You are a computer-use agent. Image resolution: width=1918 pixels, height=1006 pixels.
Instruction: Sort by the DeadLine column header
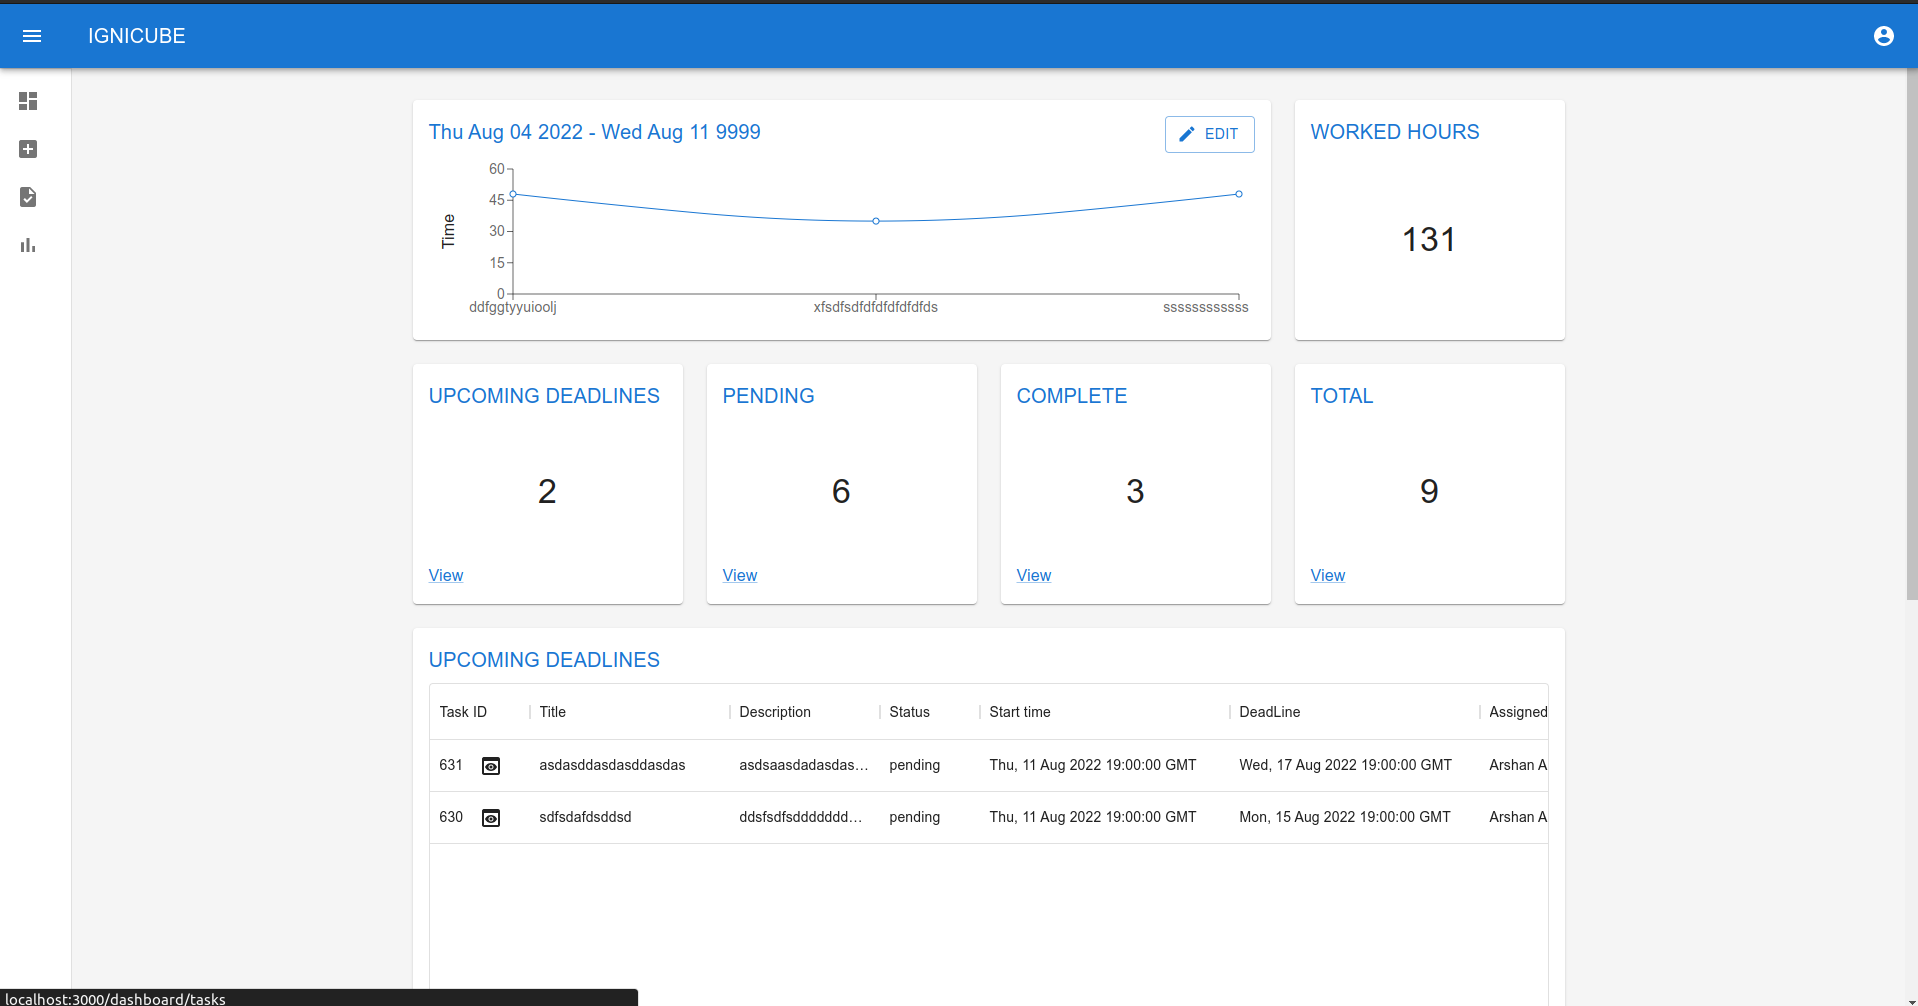pyautogui.click(x=1269, y=711)
